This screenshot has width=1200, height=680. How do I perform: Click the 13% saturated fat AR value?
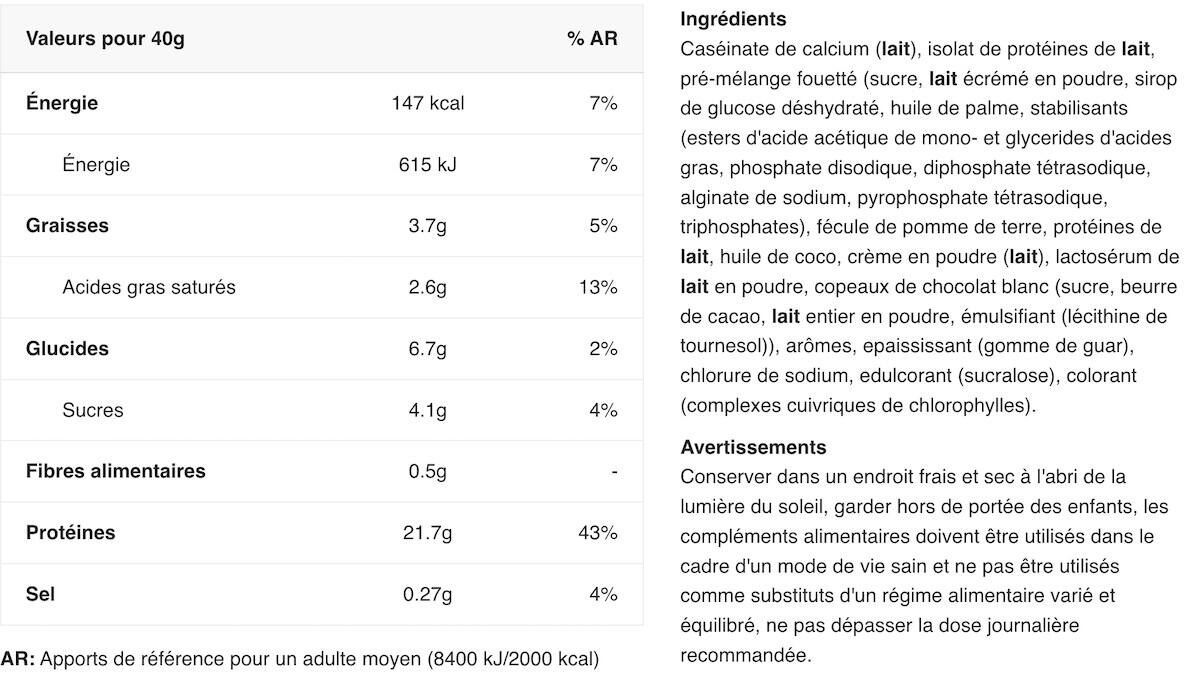click(598, 288)
